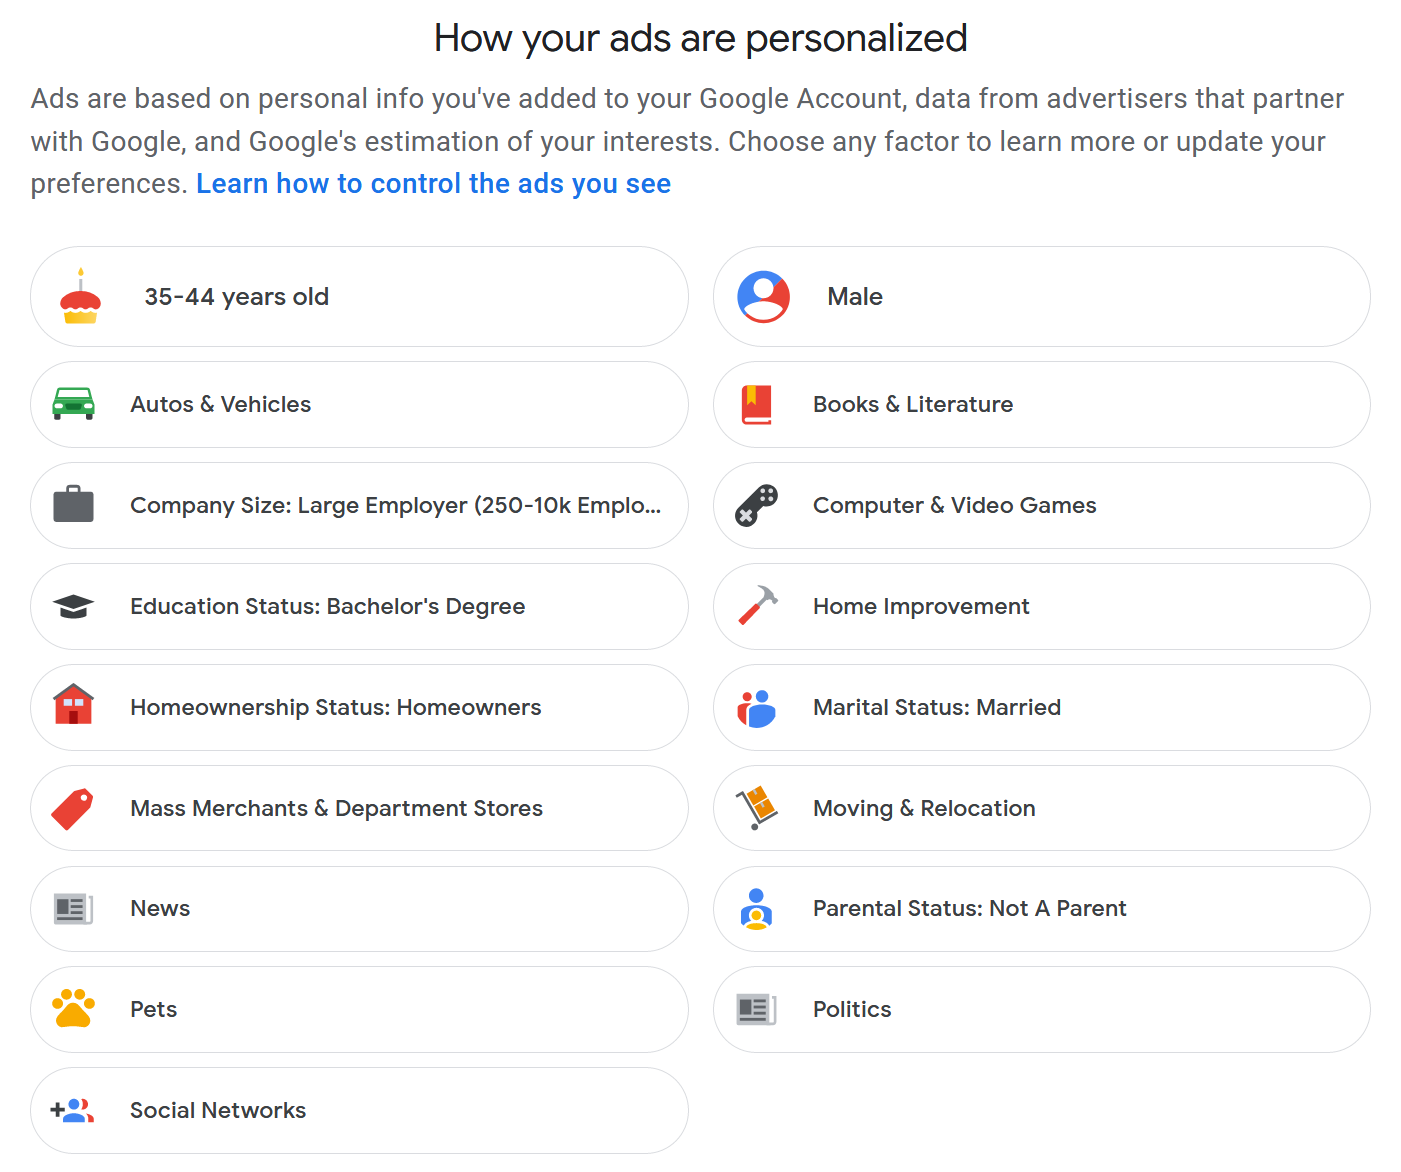Click the briefcase Company Size icon
Viewport: 1401px width, 1172px height.
coord(73,504)
